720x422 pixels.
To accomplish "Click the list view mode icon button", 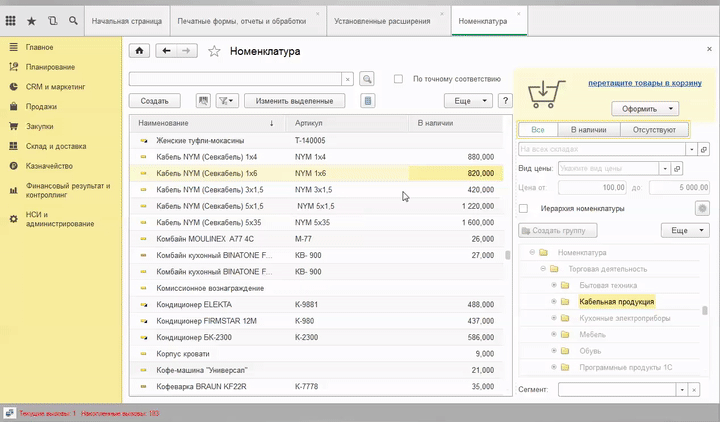I will click(x=203, y=101).
